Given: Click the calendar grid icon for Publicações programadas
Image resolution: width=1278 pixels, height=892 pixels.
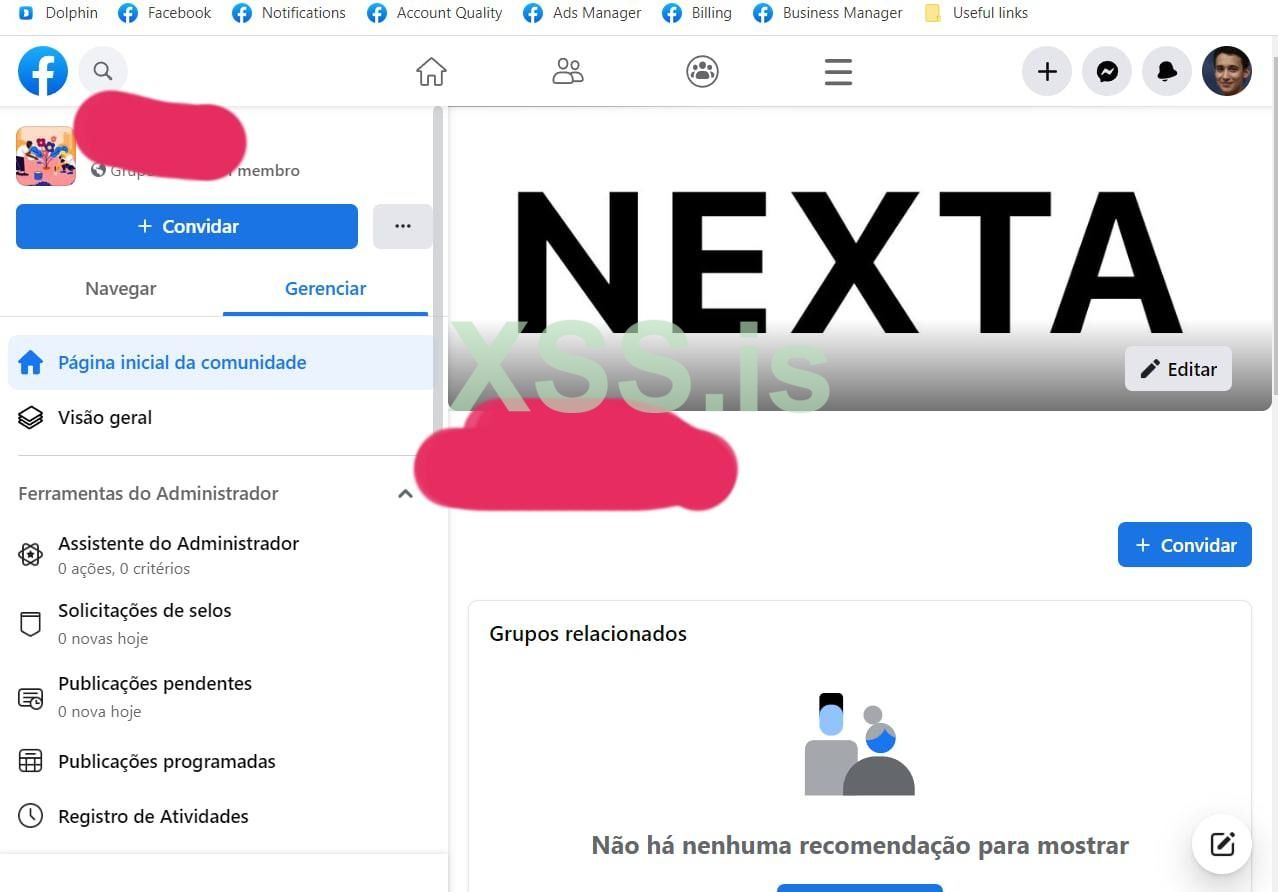Looking at the screenshot, I should [31, 761].
